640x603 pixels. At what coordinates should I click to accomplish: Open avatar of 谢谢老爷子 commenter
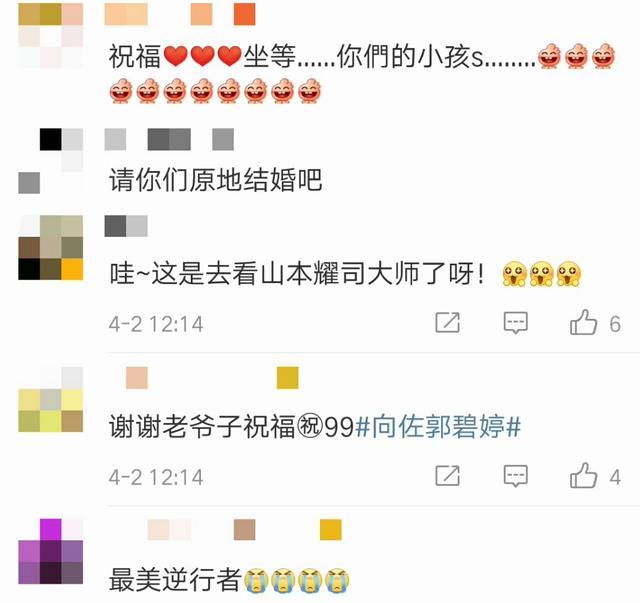coord(51,399)
